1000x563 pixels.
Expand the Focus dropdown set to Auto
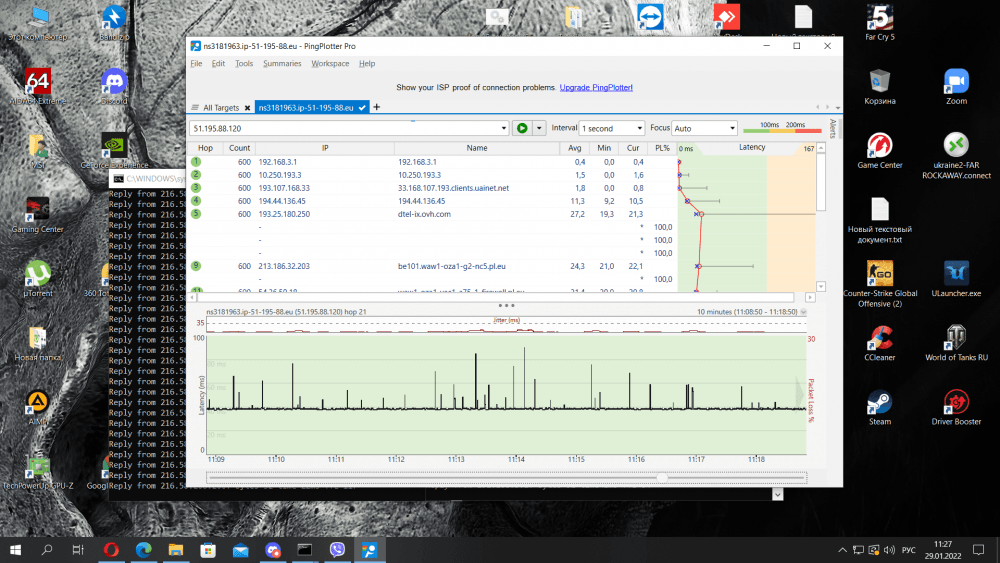[705, 128]
